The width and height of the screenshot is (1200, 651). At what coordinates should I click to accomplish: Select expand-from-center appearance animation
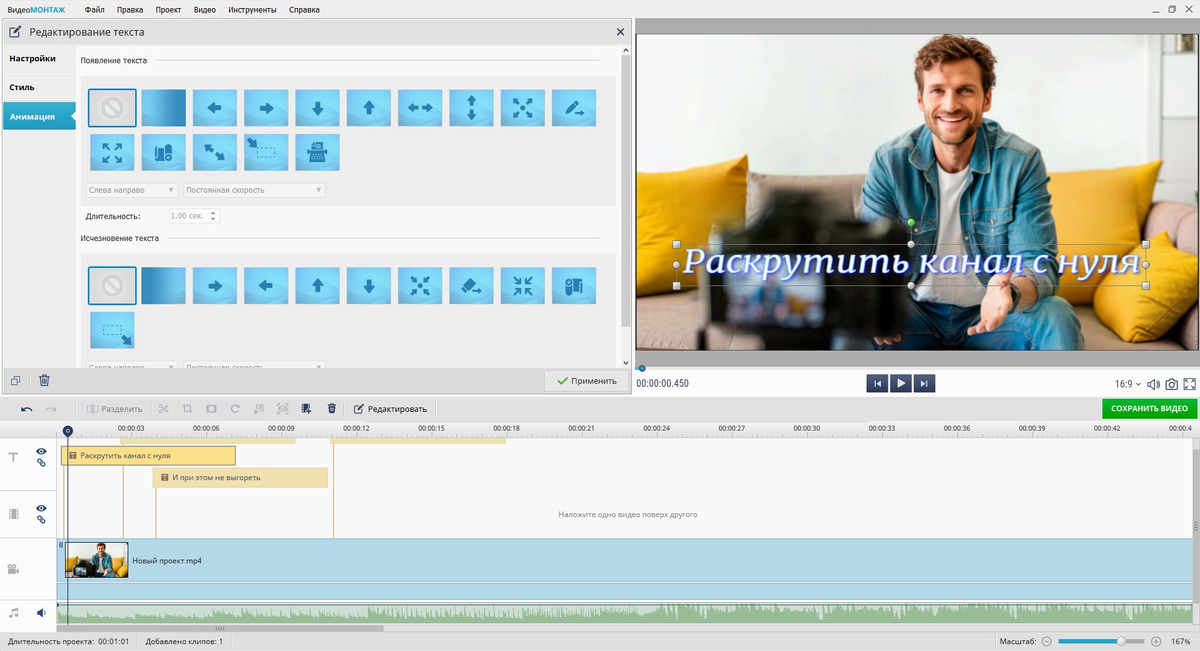tap(523, 108)
